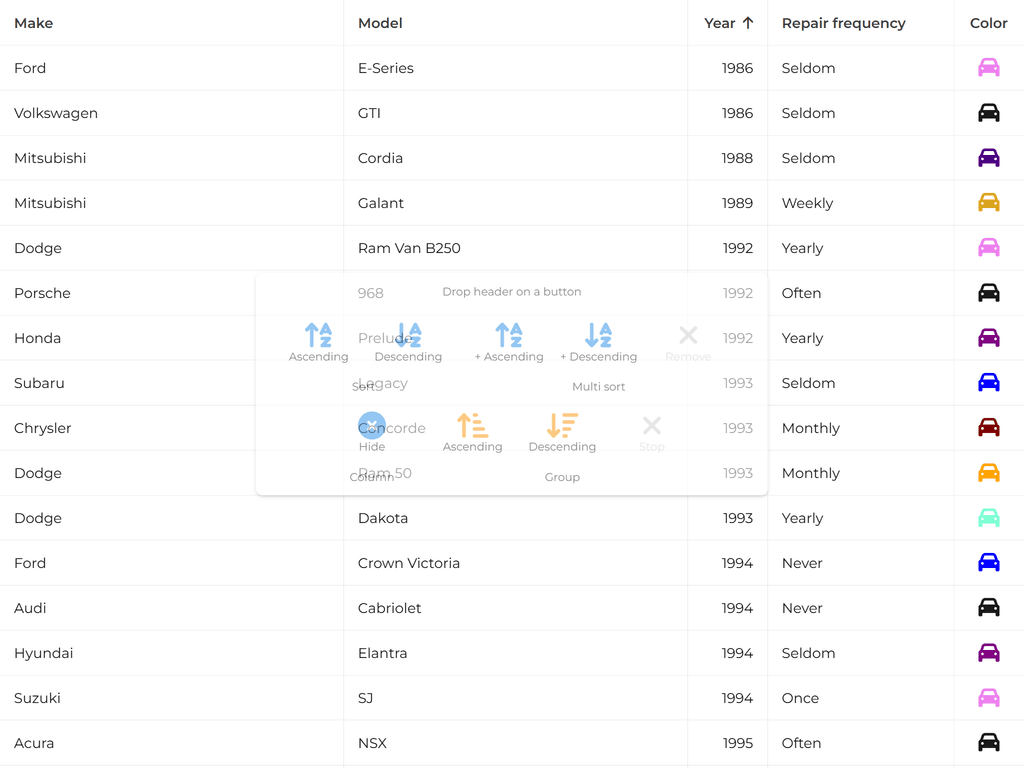
Task: Click the pink car icon on the E-Series row
Action: coord(988,67)
